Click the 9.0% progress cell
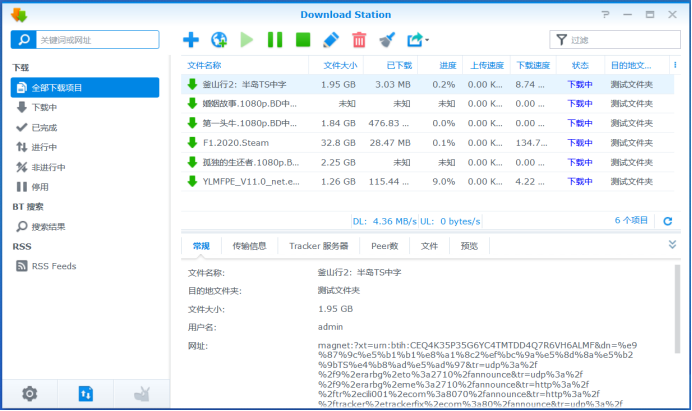 click(444, 181)
